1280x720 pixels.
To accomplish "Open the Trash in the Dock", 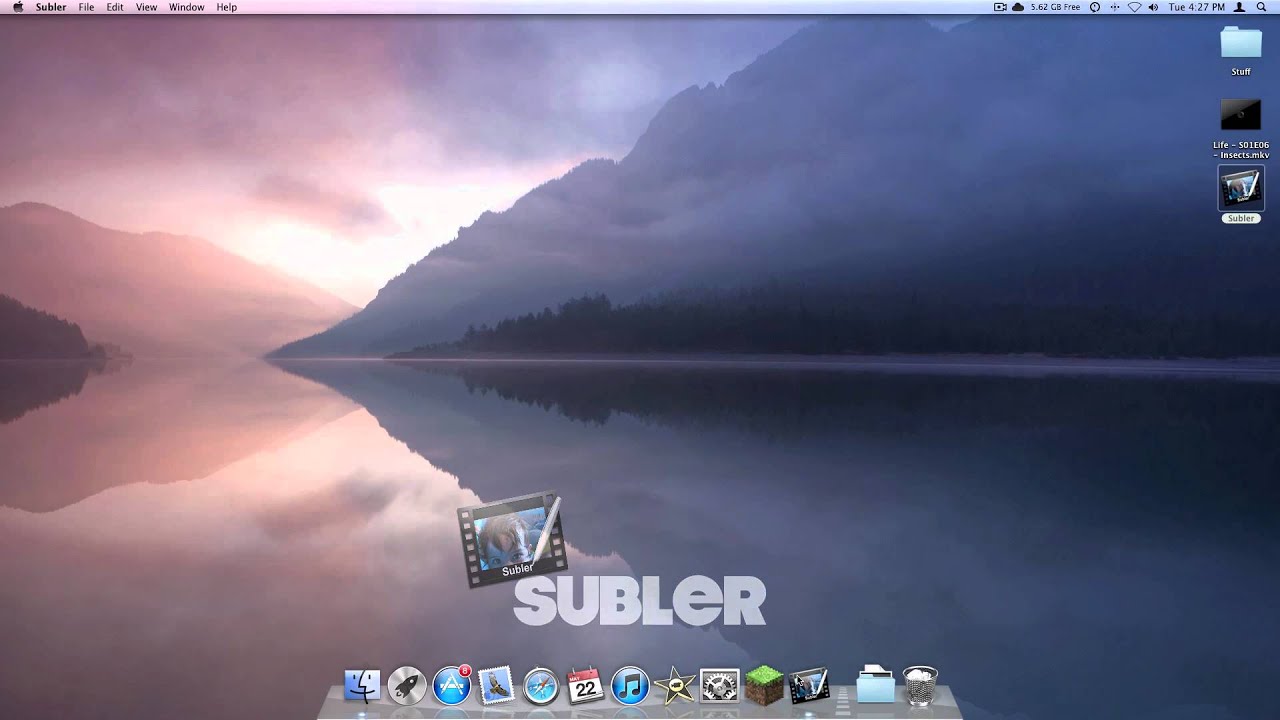I will pos(920,686).
